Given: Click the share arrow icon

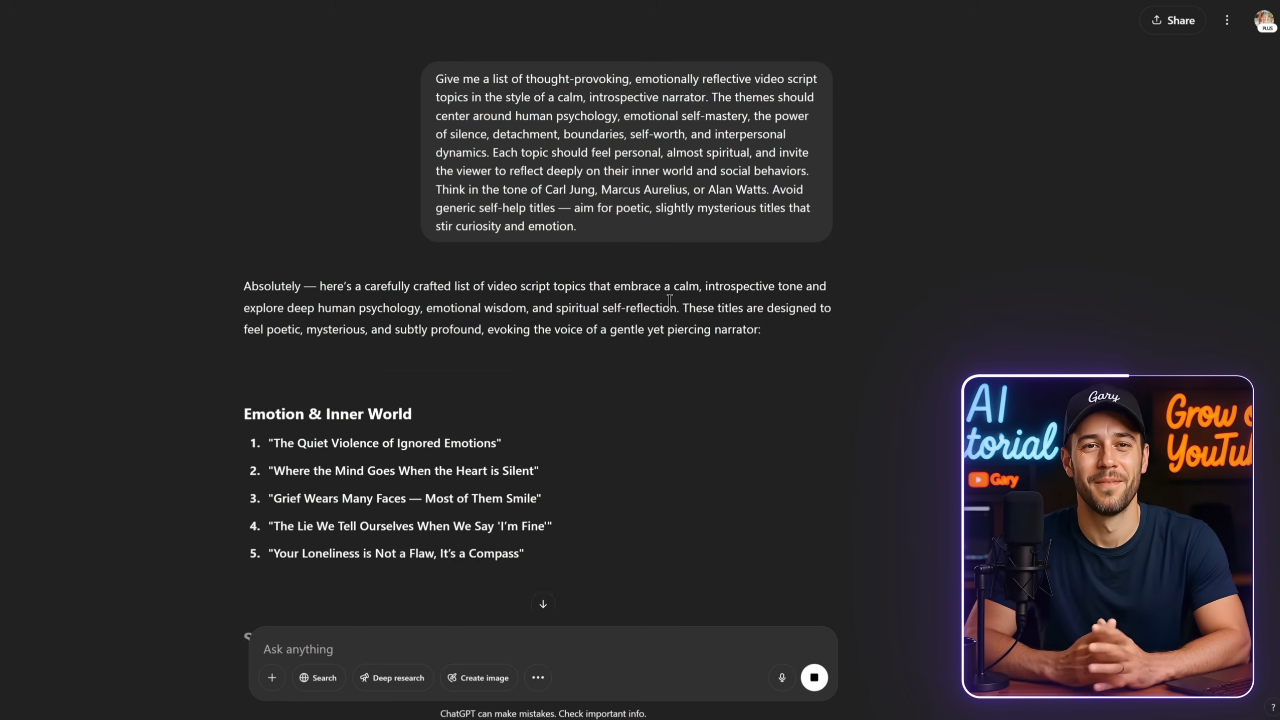Looking at the screenshot, I should 1157,20.
